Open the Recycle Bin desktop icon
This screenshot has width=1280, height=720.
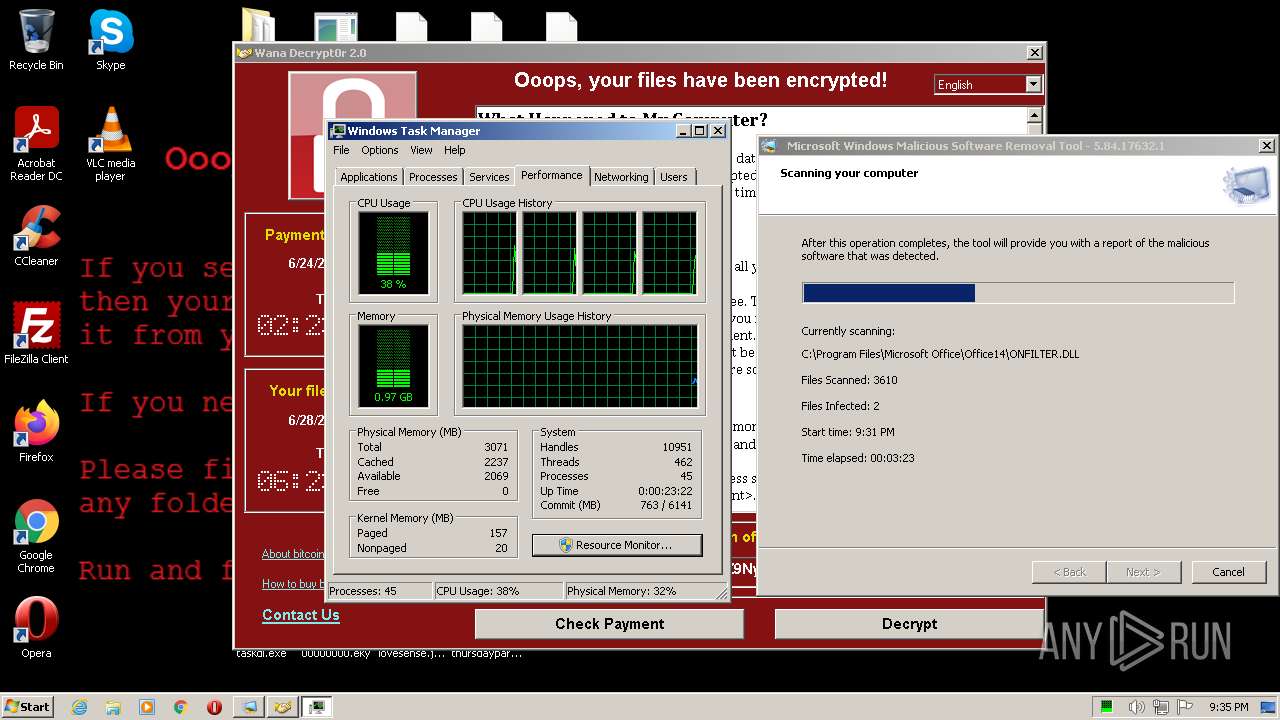tap(36, 40)
